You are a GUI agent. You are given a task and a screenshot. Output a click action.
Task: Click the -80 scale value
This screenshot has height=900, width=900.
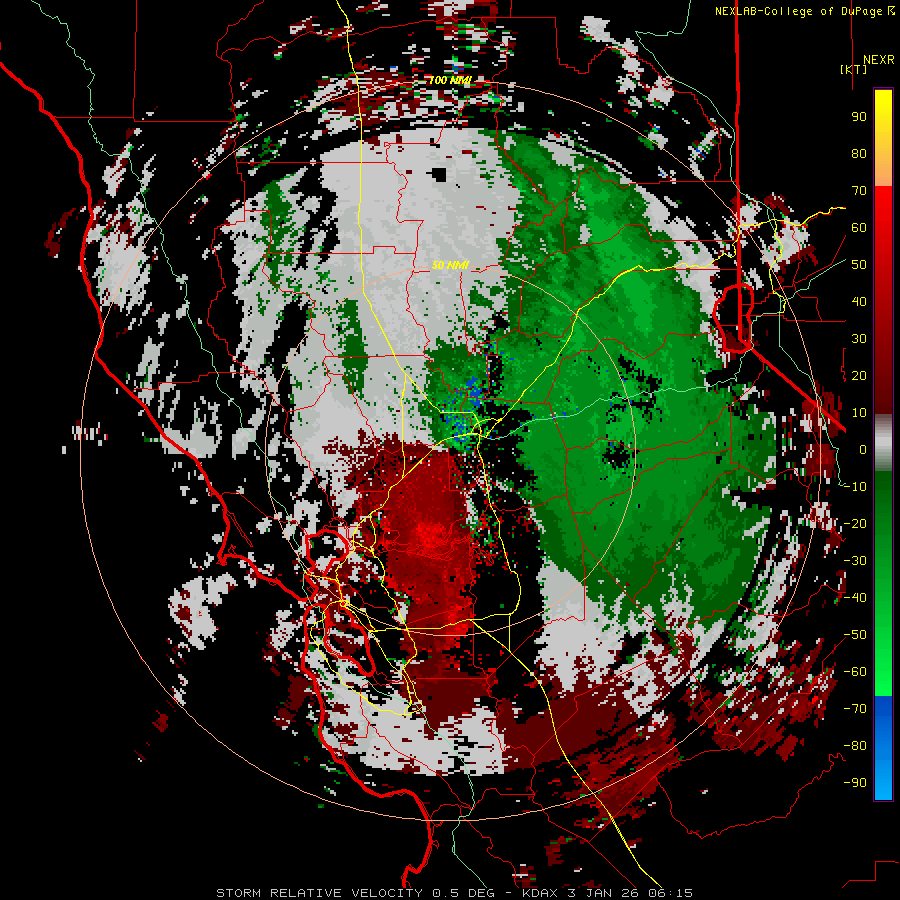[x=855, y=746]
